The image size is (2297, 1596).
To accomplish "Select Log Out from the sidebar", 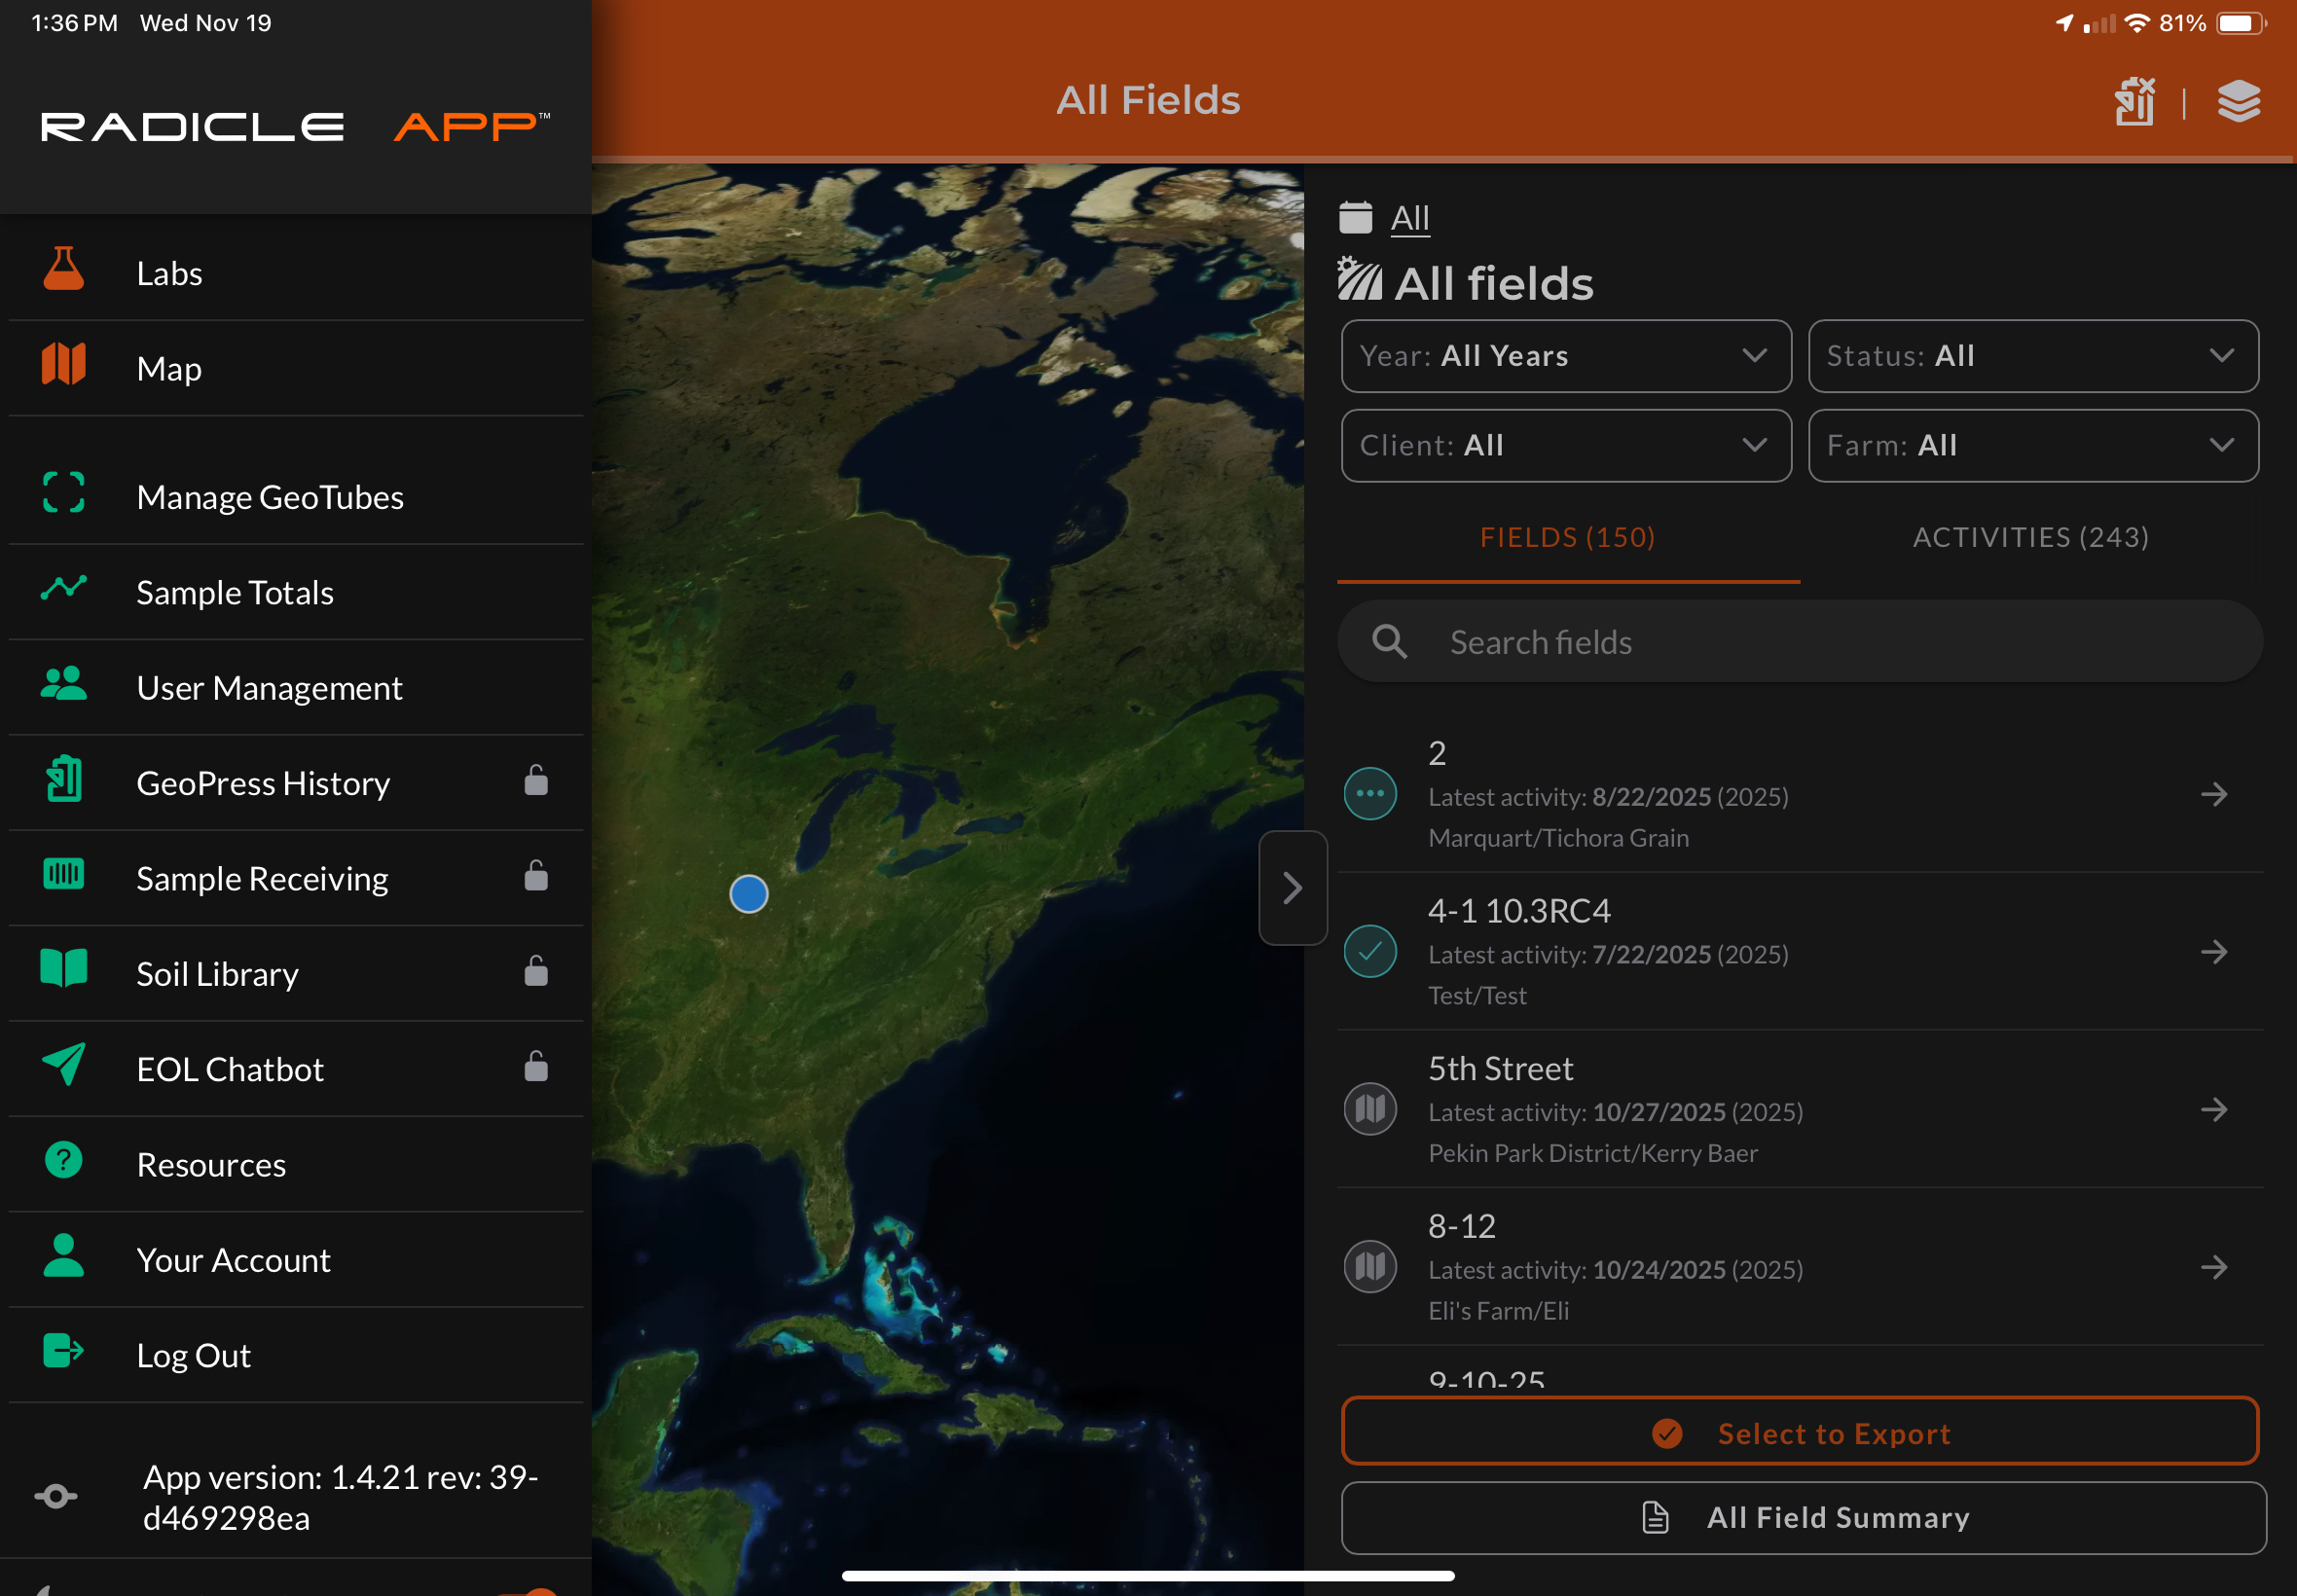I will 296,1355.
